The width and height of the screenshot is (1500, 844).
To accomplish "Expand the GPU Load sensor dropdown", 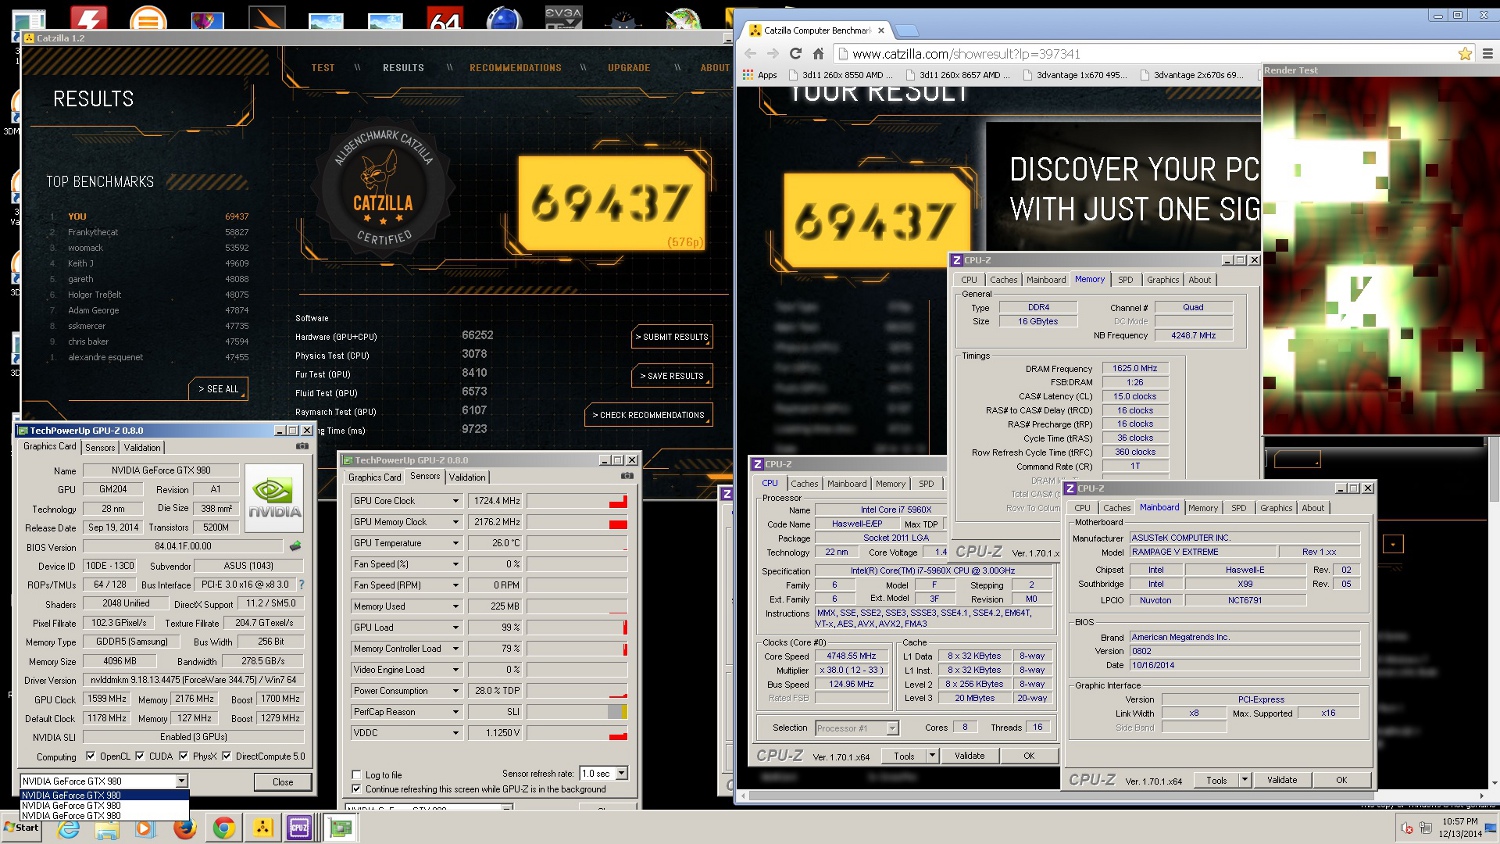I will tap(456, 627).
